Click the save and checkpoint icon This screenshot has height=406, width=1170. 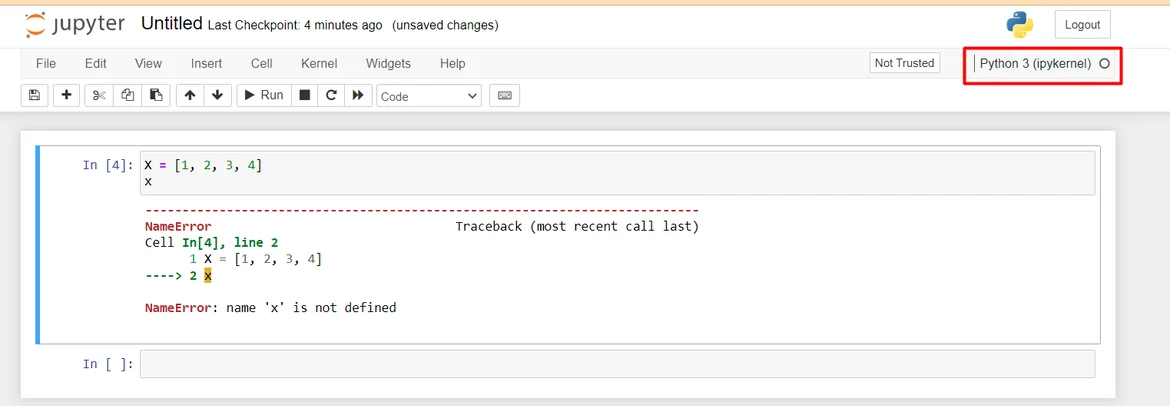point(34,95)
